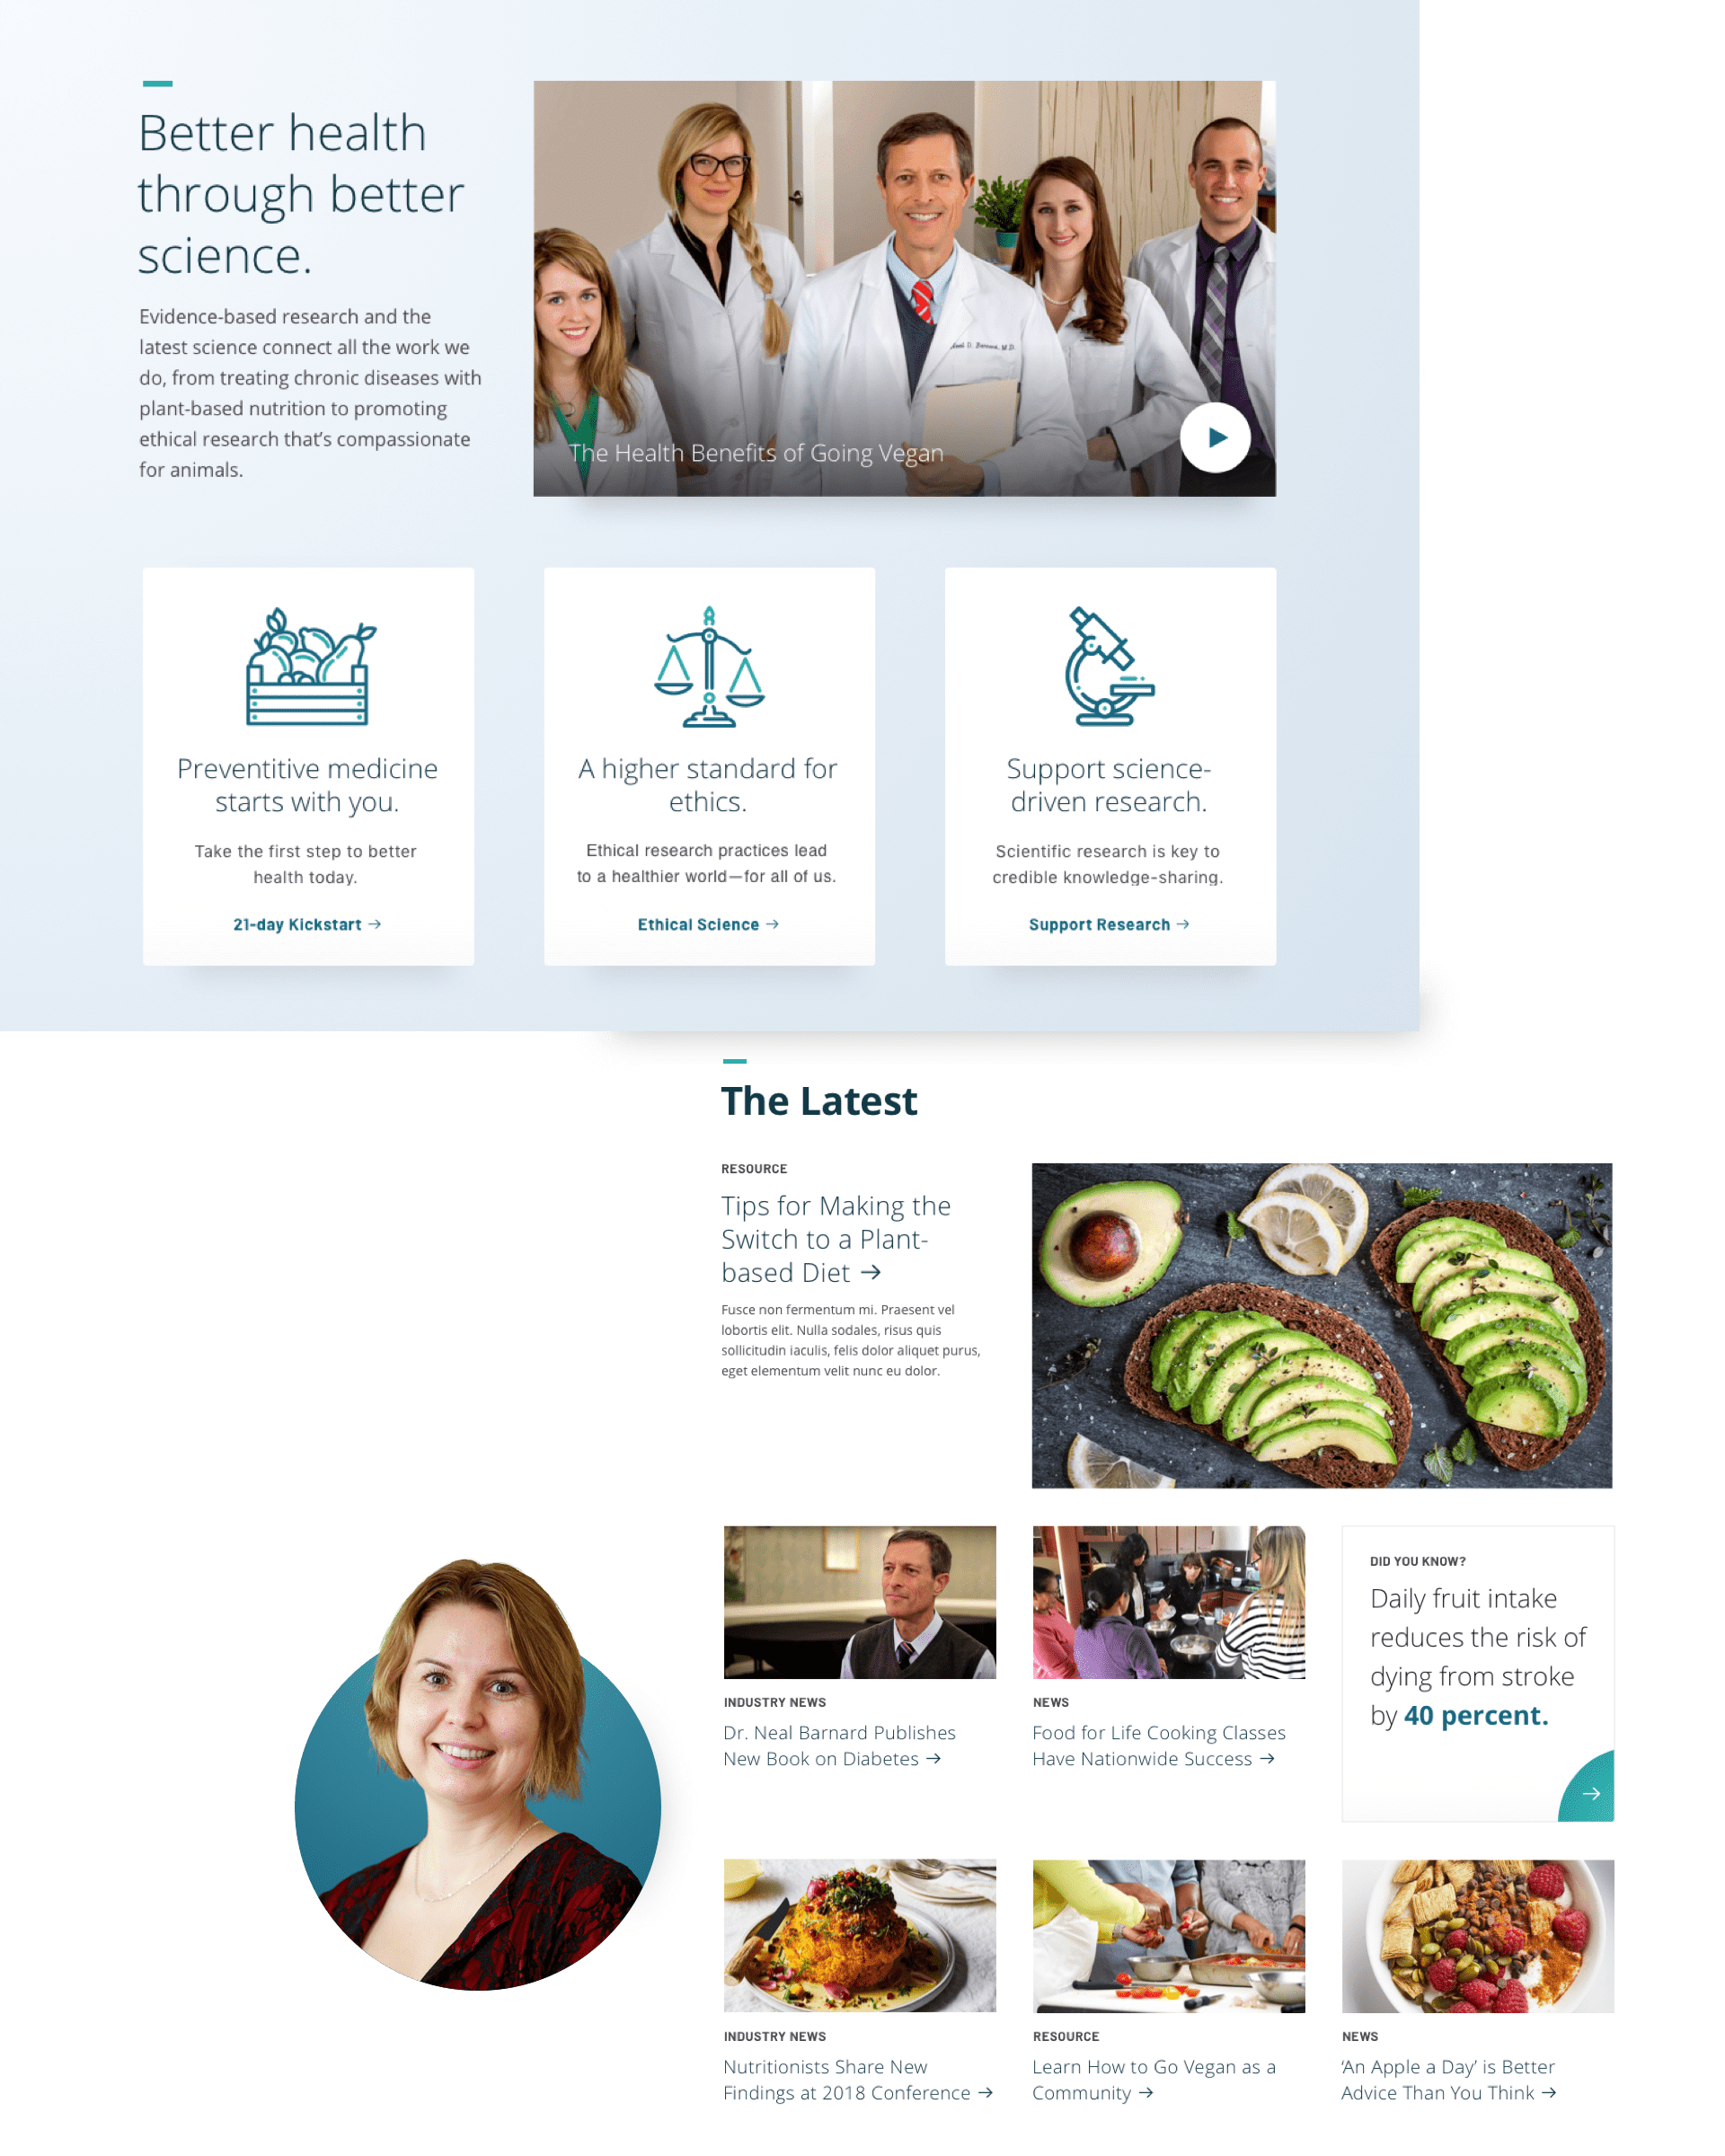This screenshot has height=2156, width=1725.
Task: Open 'Tips for Making the Switch' article
Action: click(838, 1239)
